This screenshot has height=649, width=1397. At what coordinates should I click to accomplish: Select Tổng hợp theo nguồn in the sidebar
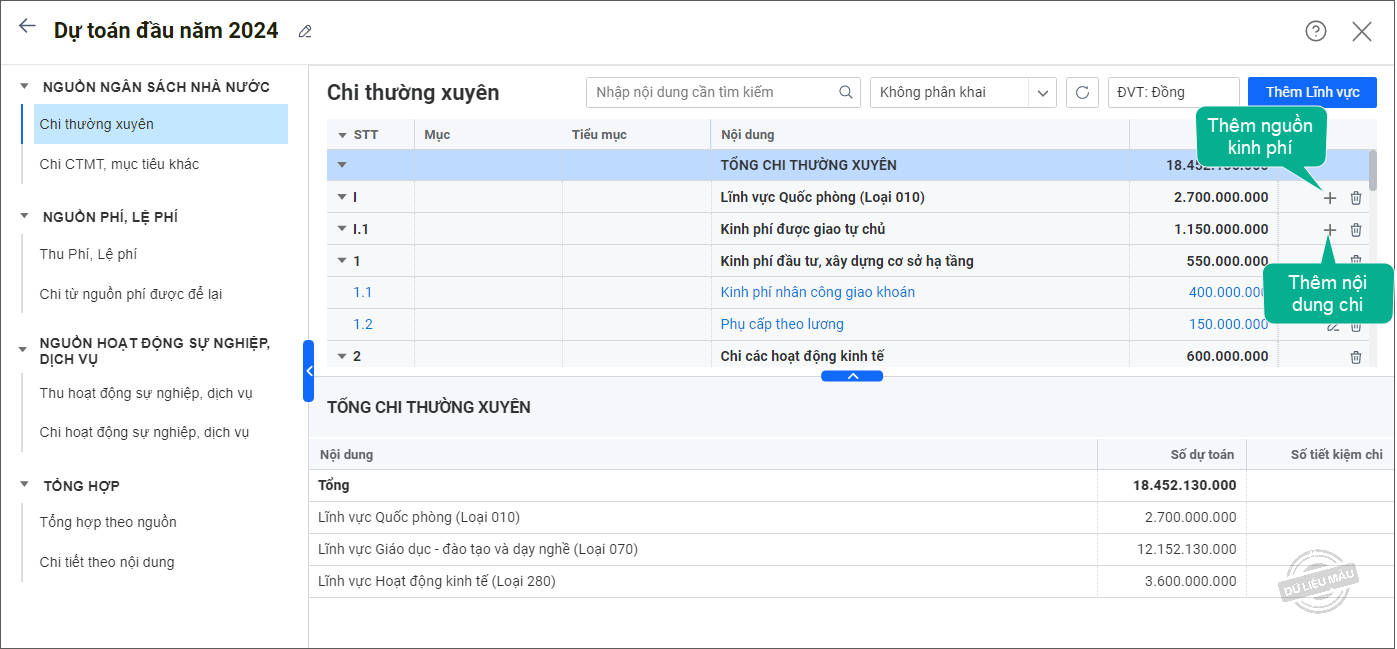[x=108, y=522]
